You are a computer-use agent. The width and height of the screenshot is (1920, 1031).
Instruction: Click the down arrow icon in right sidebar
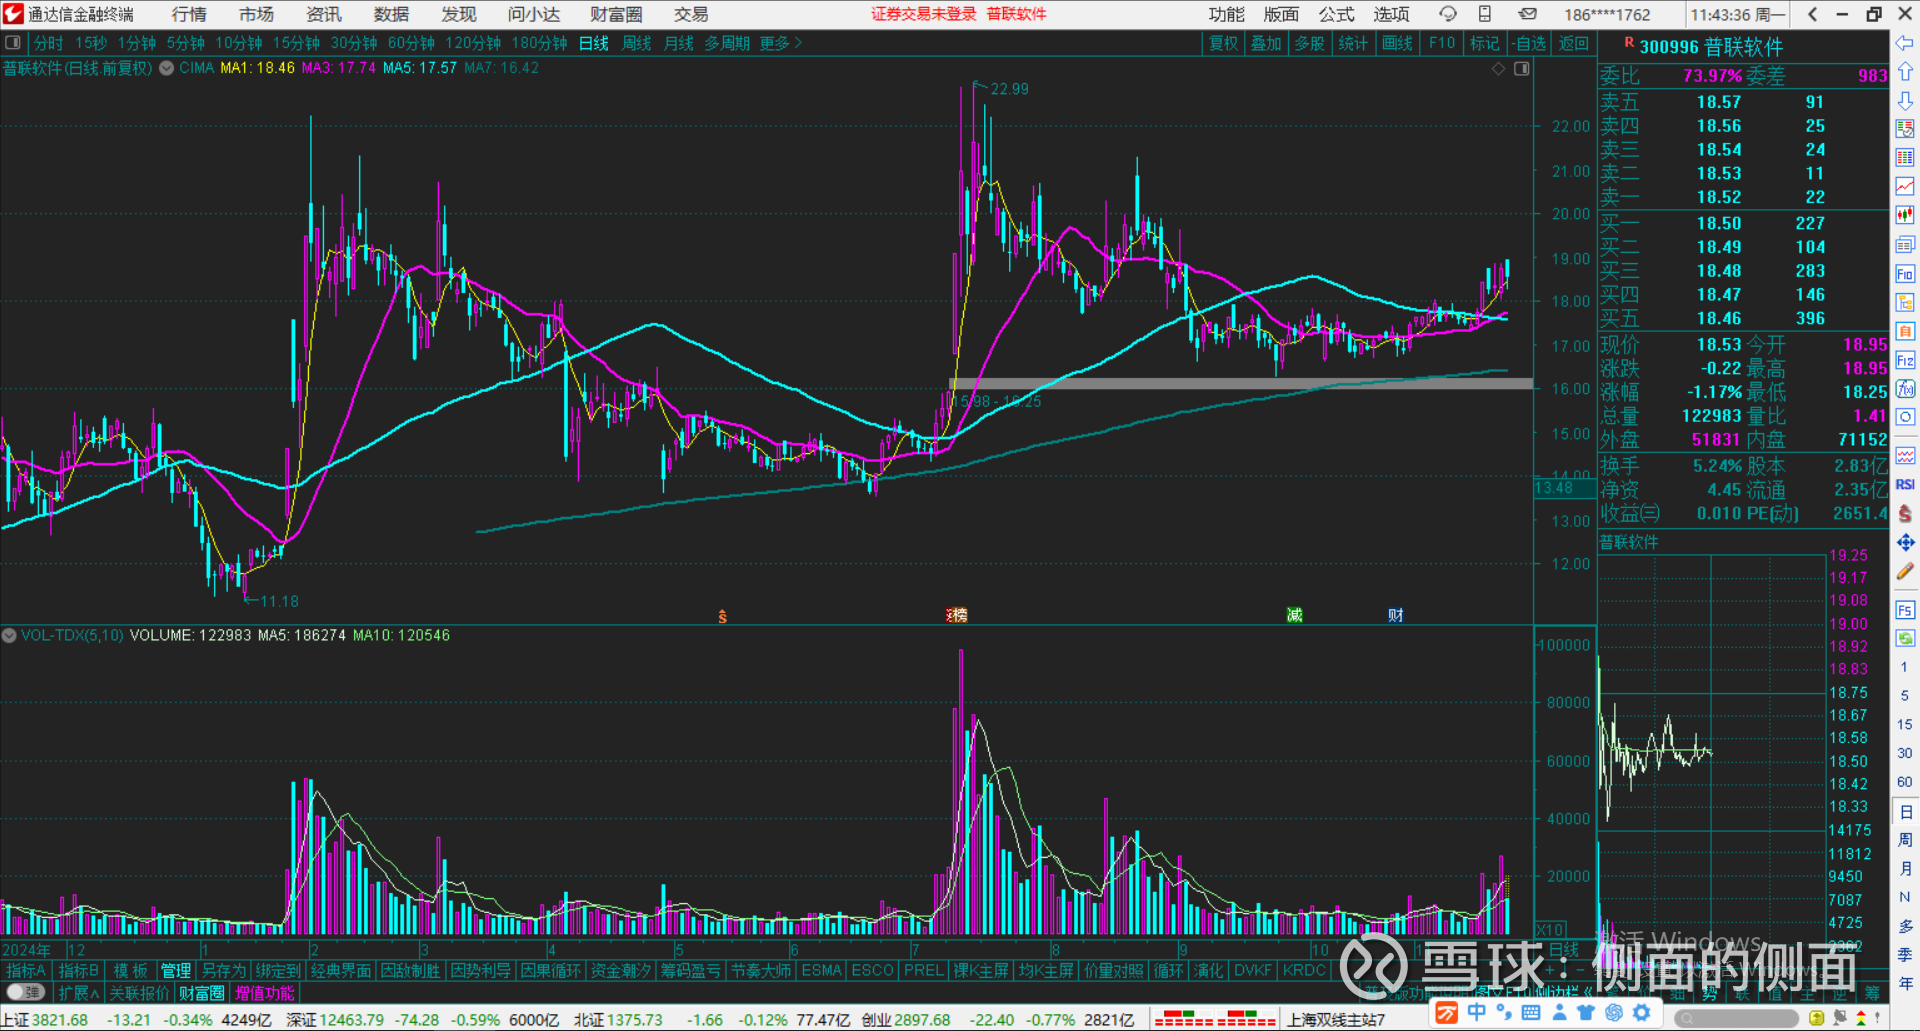[x=1905, y=100]
